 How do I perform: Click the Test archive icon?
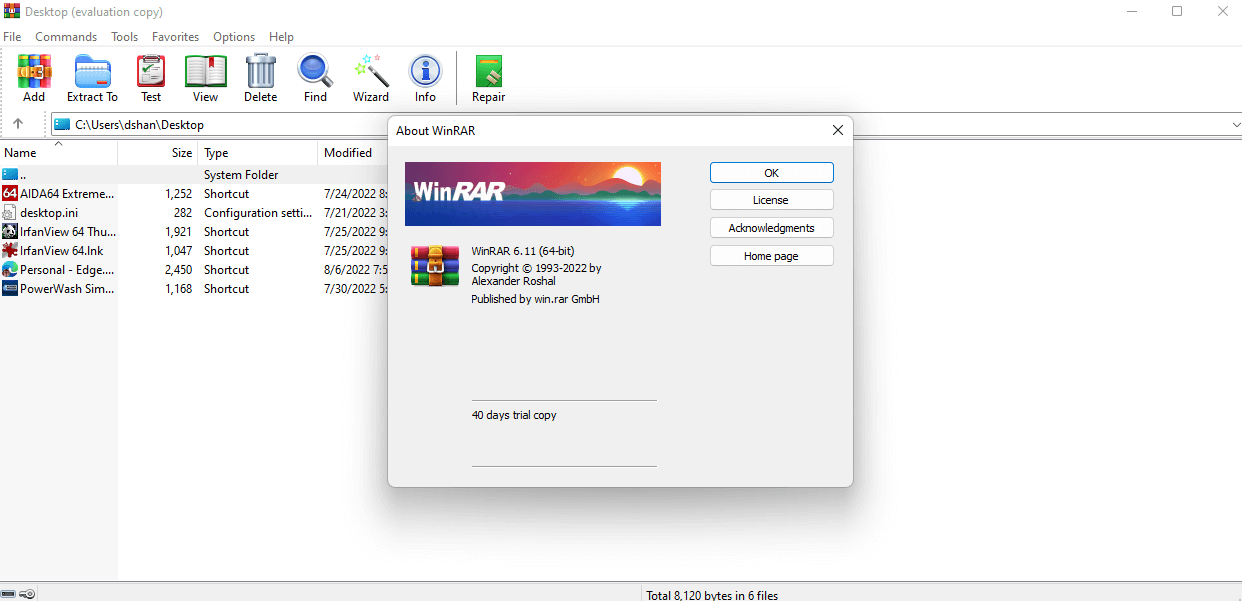(151, 72)
